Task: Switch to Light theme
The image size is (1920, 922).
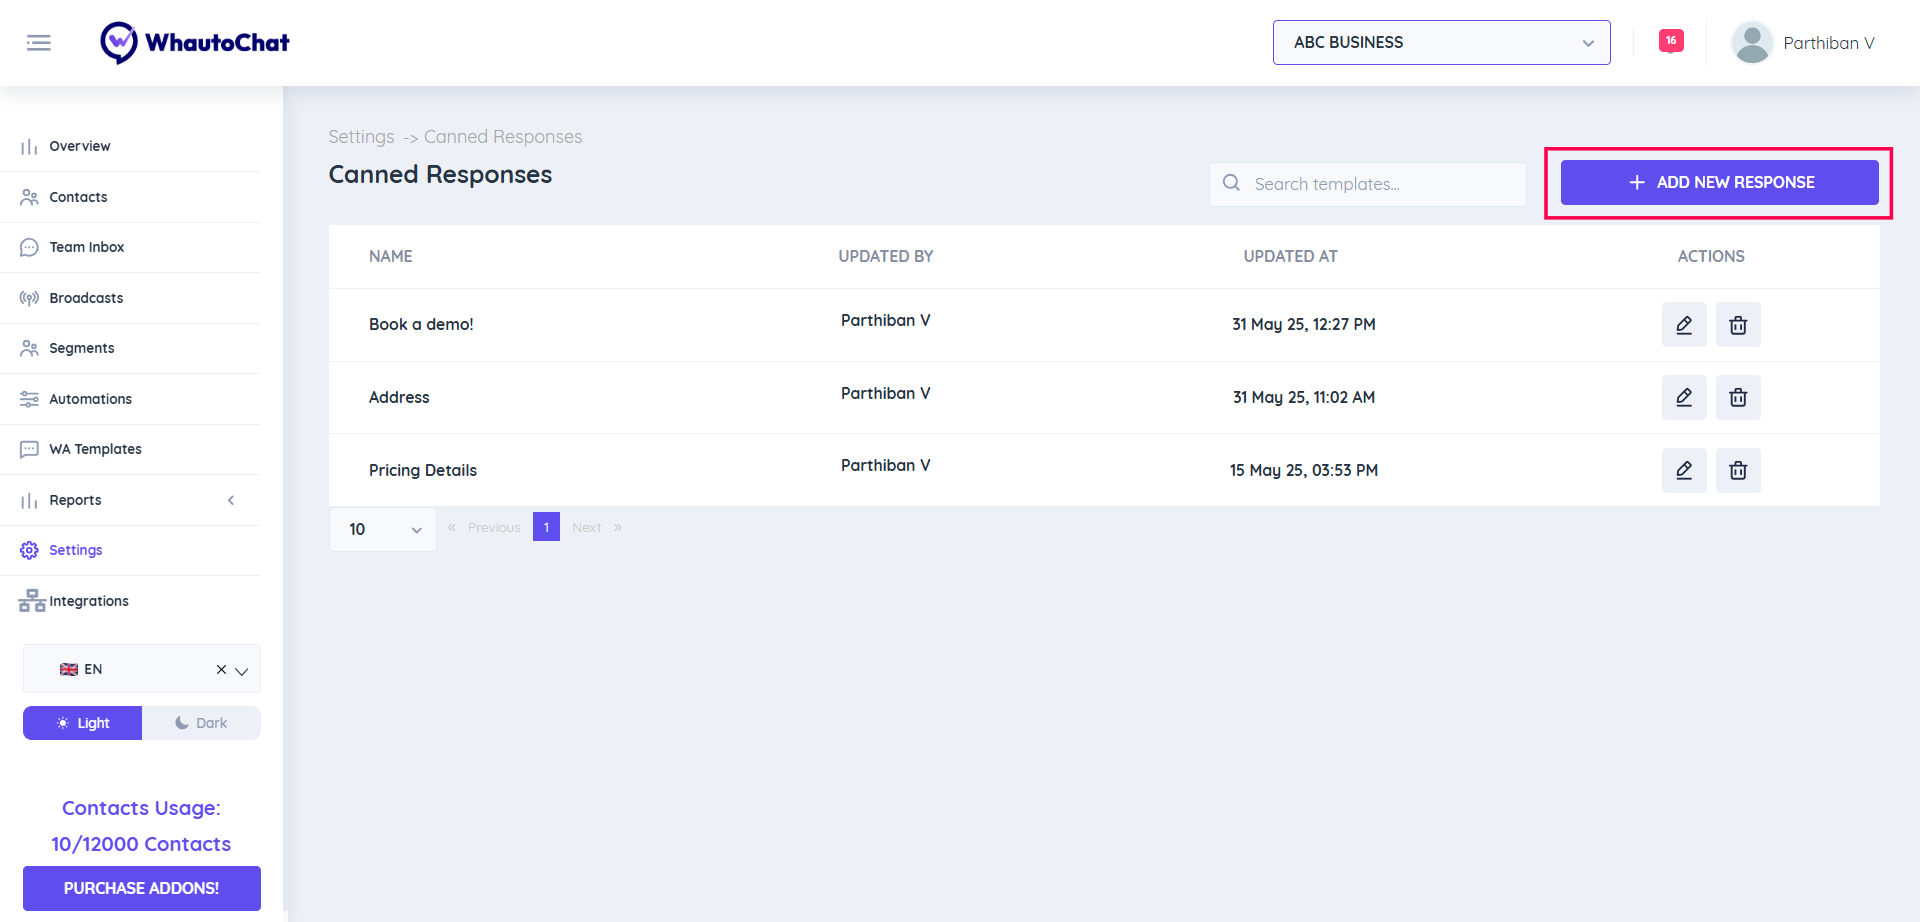Action: point(83,723)
